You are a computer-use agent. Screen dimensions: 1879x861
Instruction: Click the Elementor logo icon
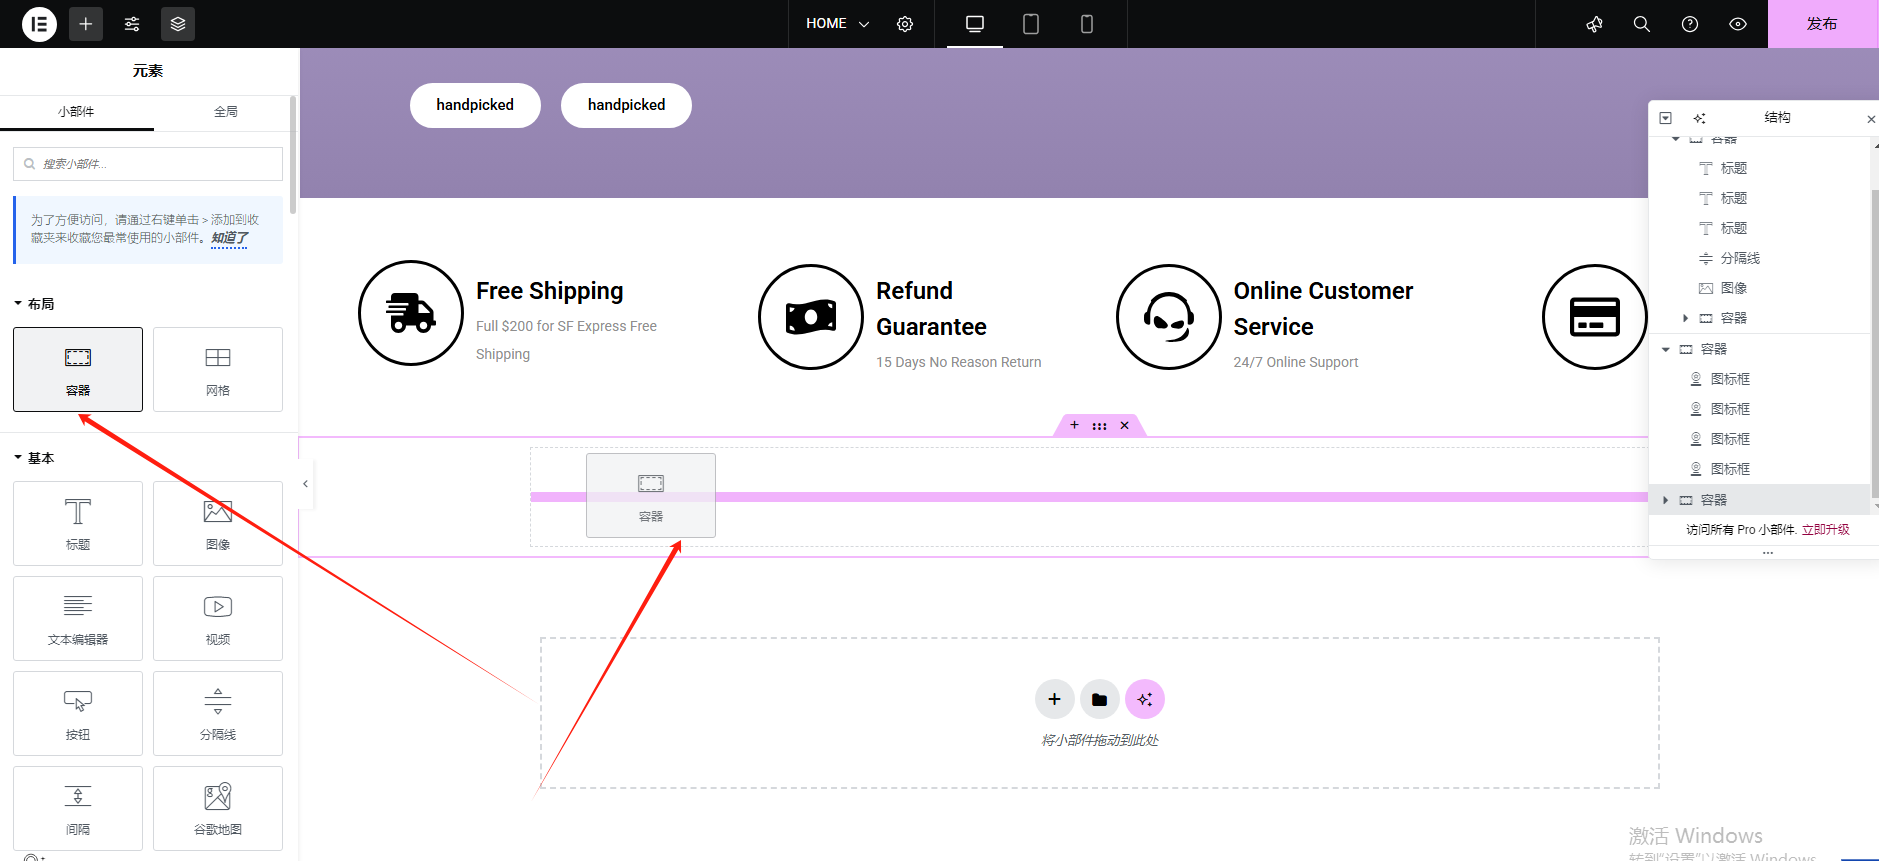coord(39,24)
